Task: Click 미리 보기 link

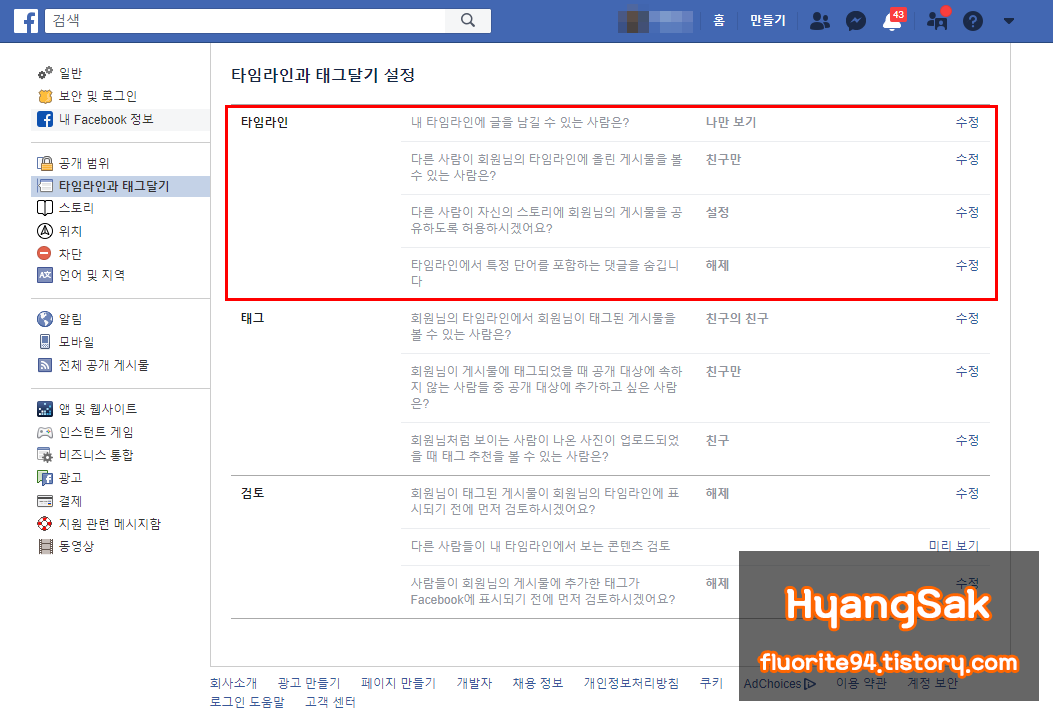Action: pos(954,546)
